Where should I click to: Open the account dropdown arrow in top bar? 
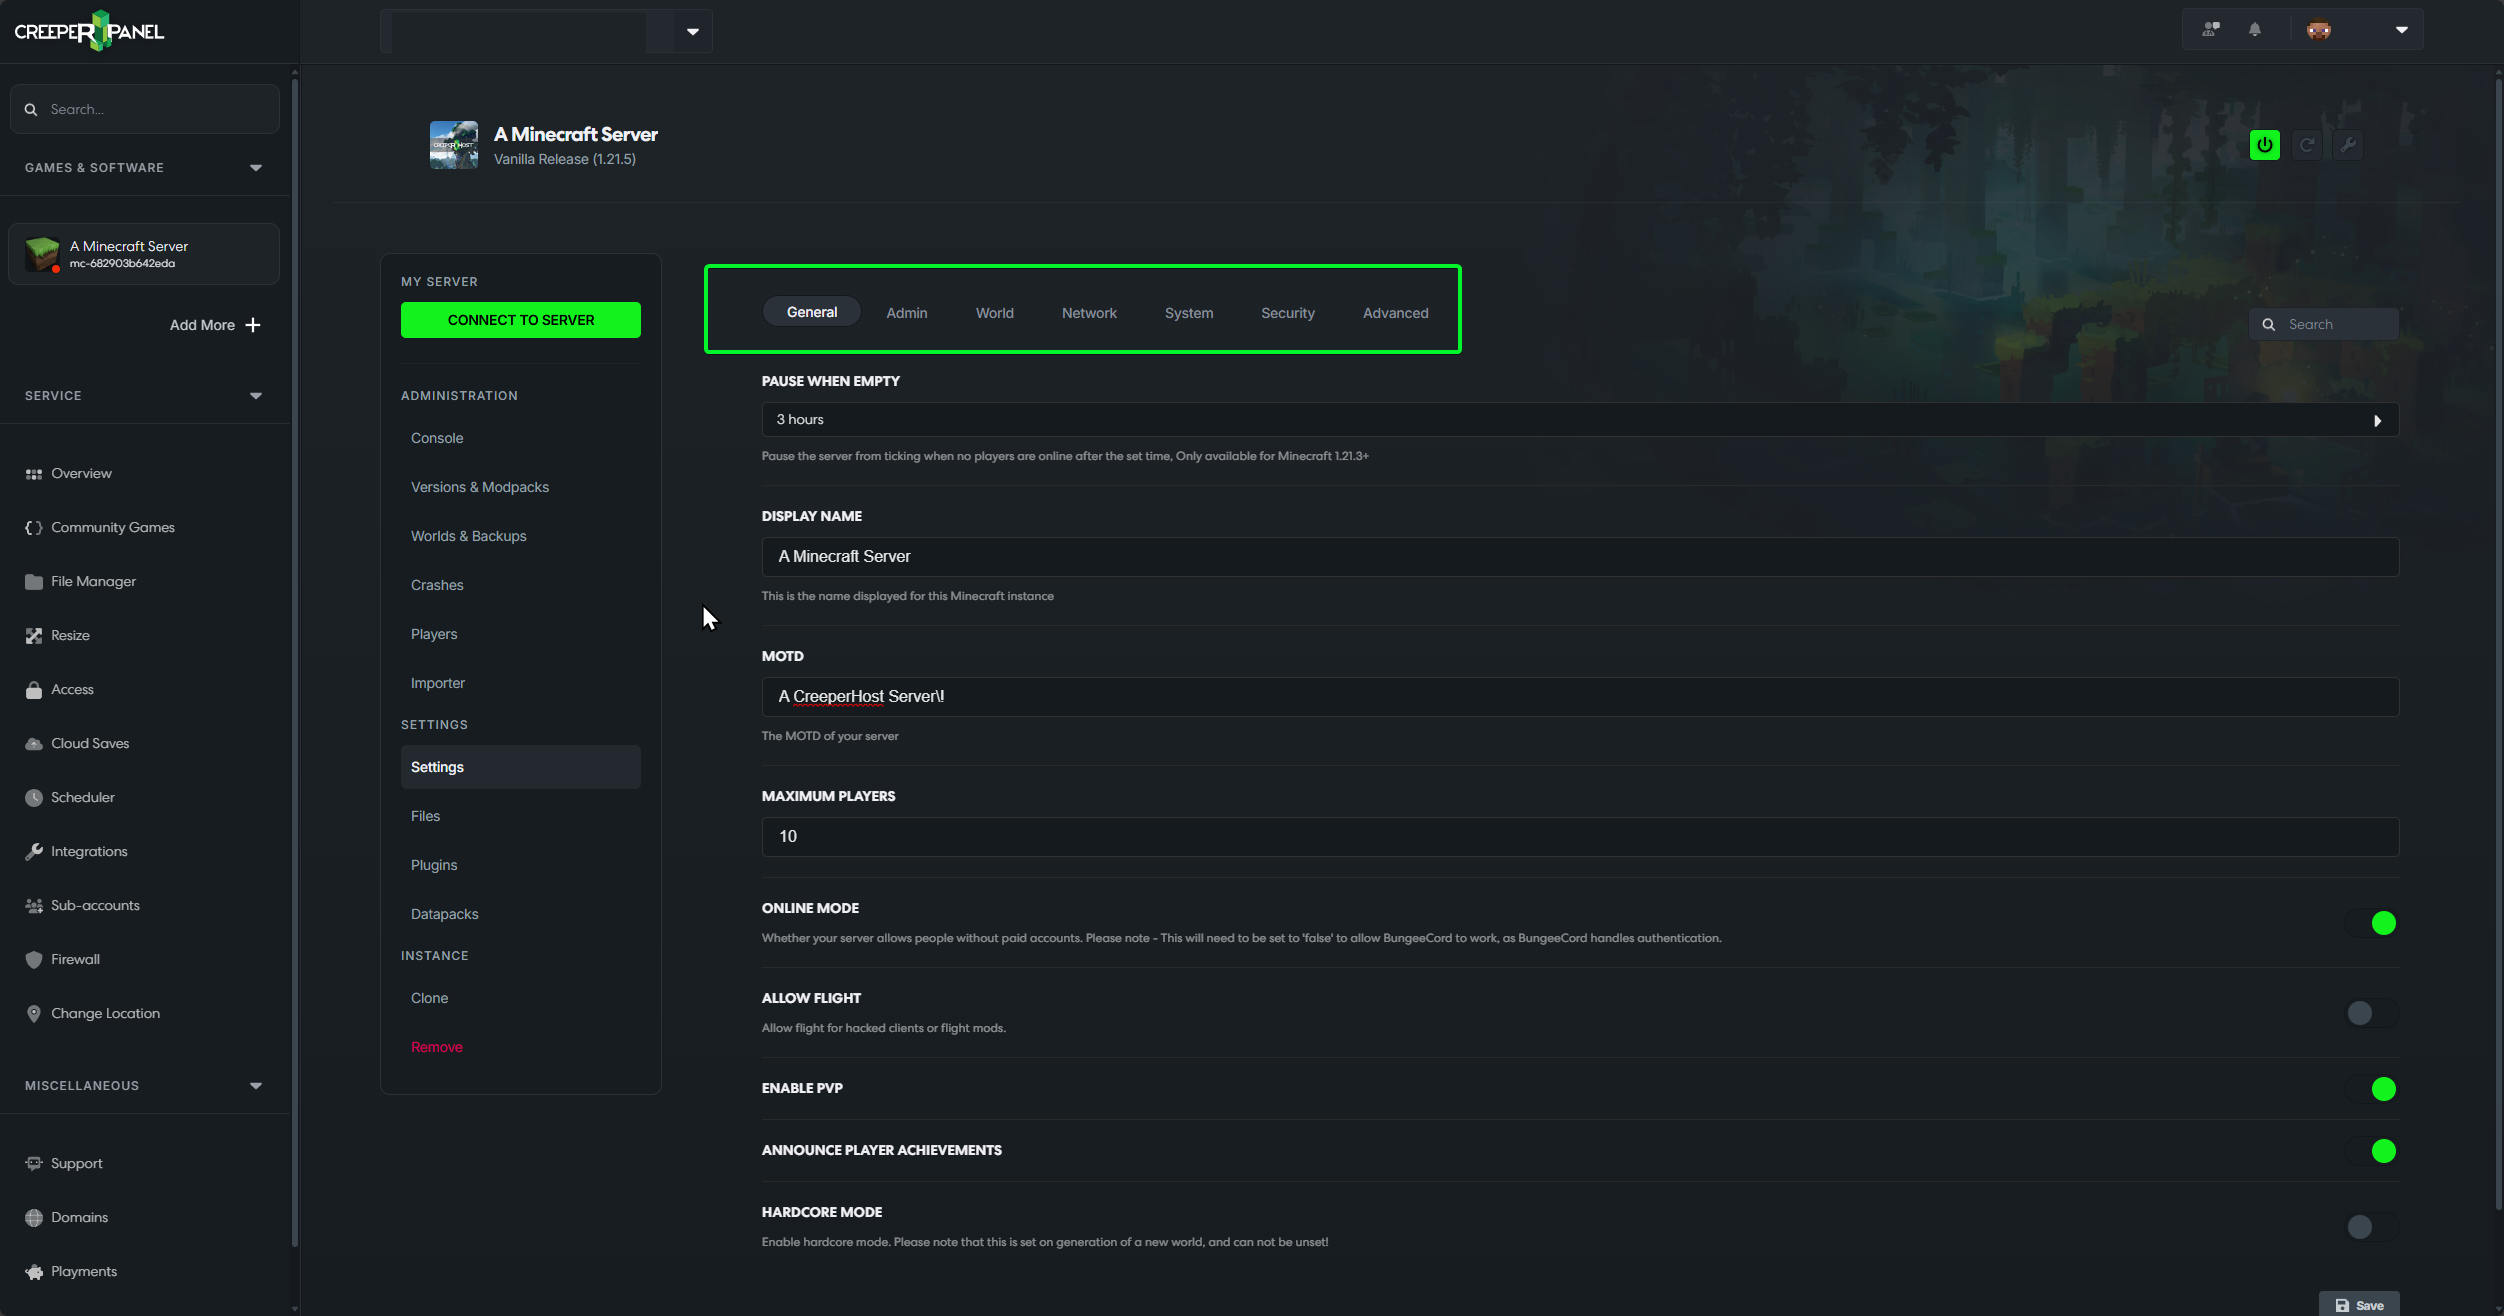click(x=2401, y=29)
